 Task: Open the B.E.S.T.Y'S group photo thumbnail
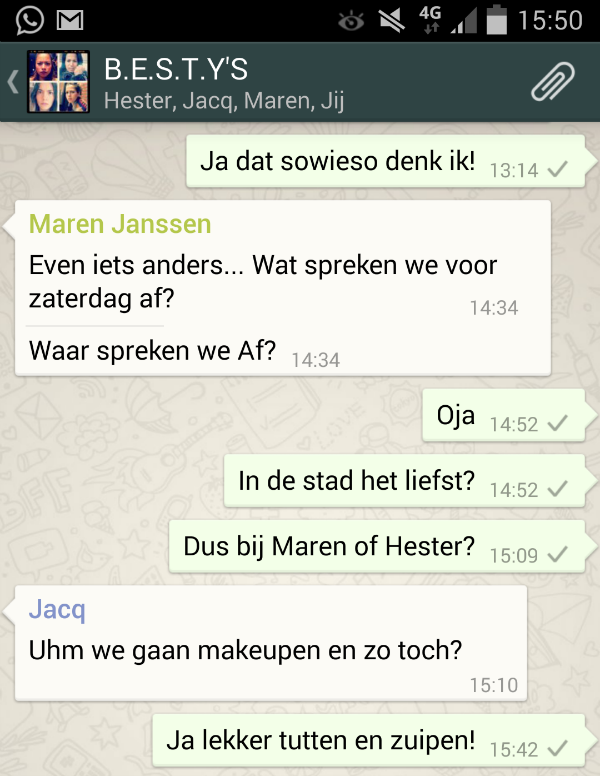tap(58, 82)
